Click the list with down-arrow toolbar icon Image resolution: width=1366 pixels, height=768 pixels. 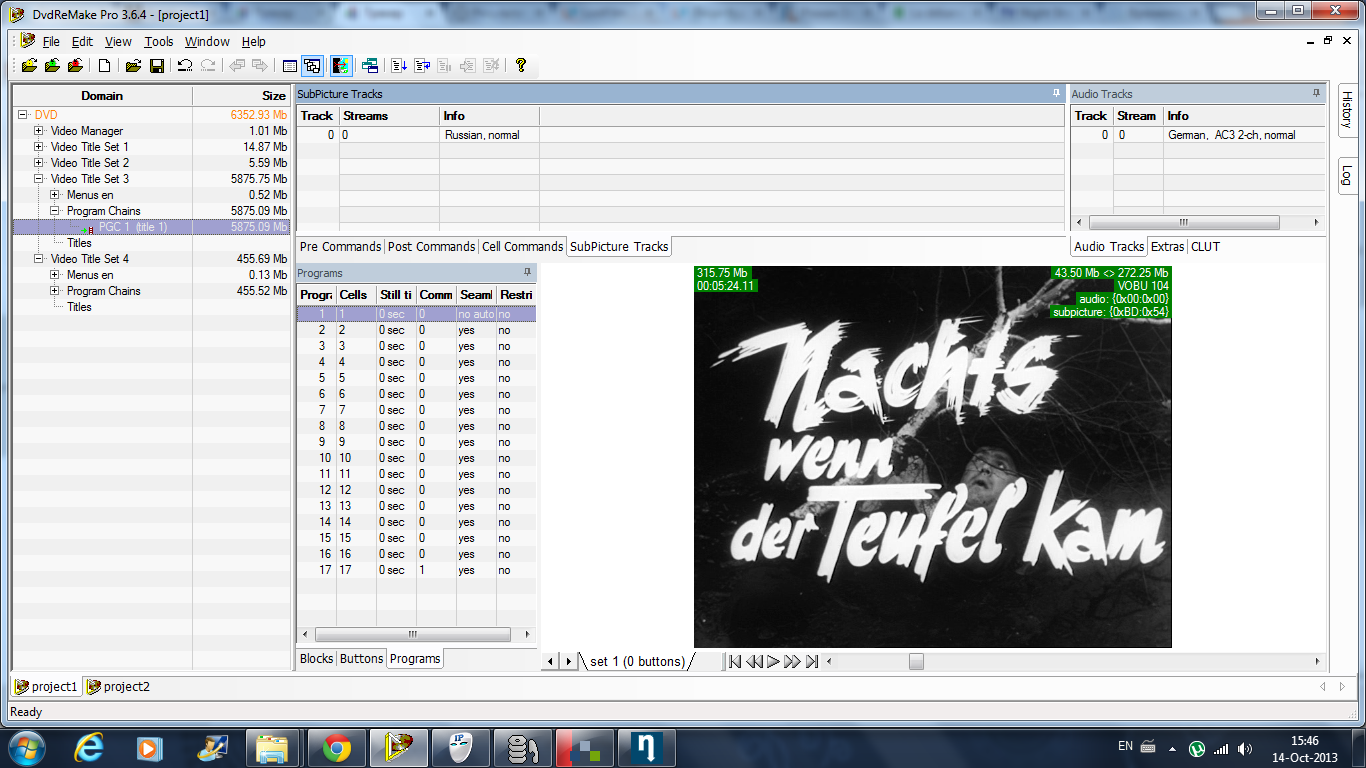pyautogui.click(x=399, y=66)
